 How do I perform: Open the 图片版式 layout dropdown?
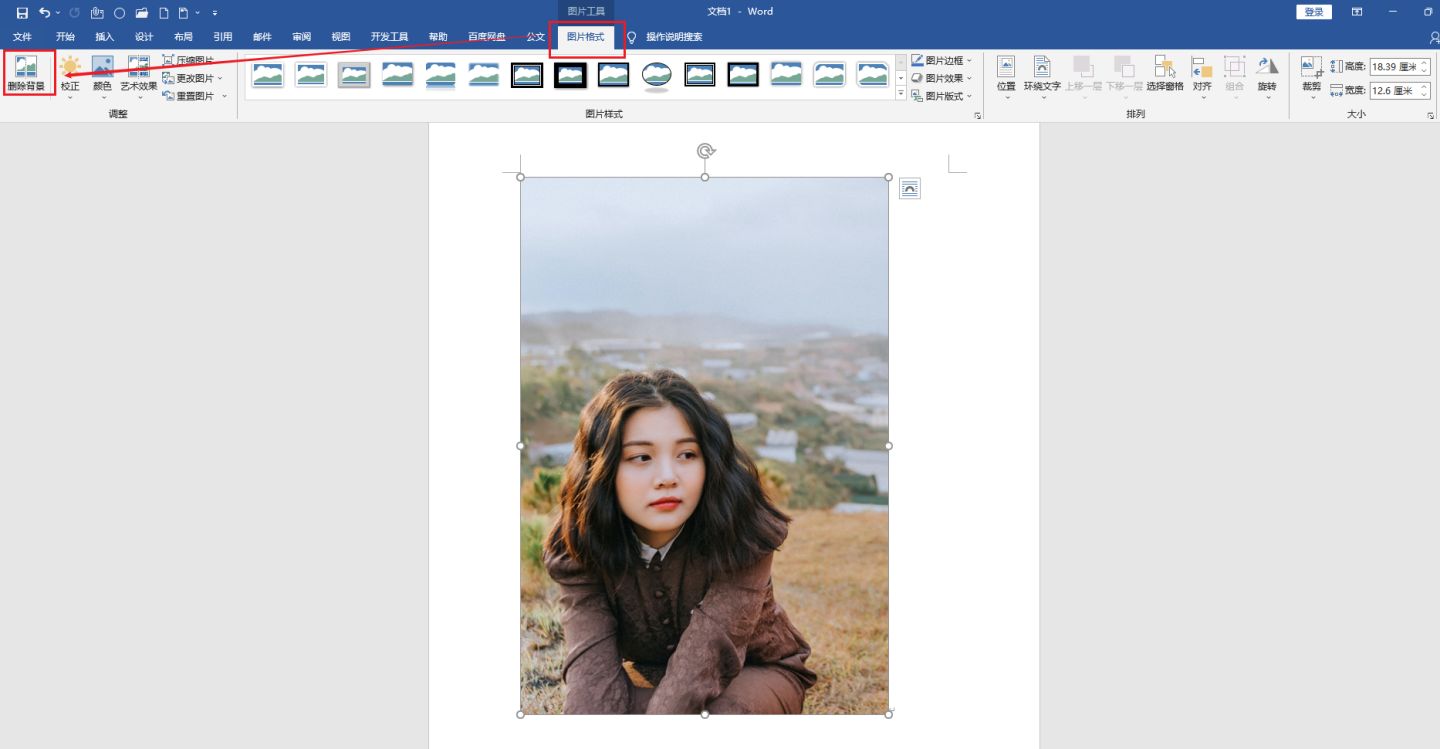click(941, 96)
